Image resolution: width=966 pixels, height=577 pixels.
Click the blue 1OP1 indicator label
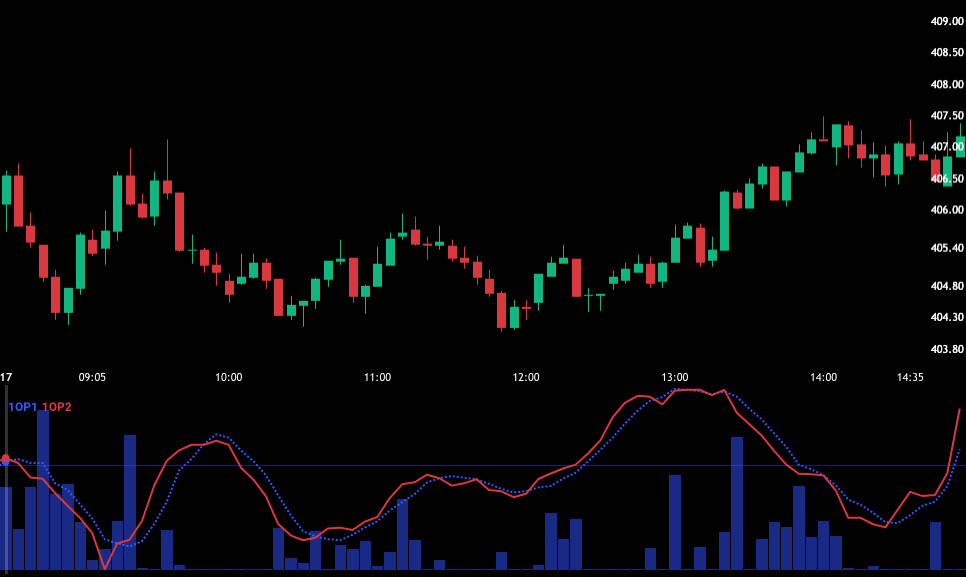tap(23, 407)
